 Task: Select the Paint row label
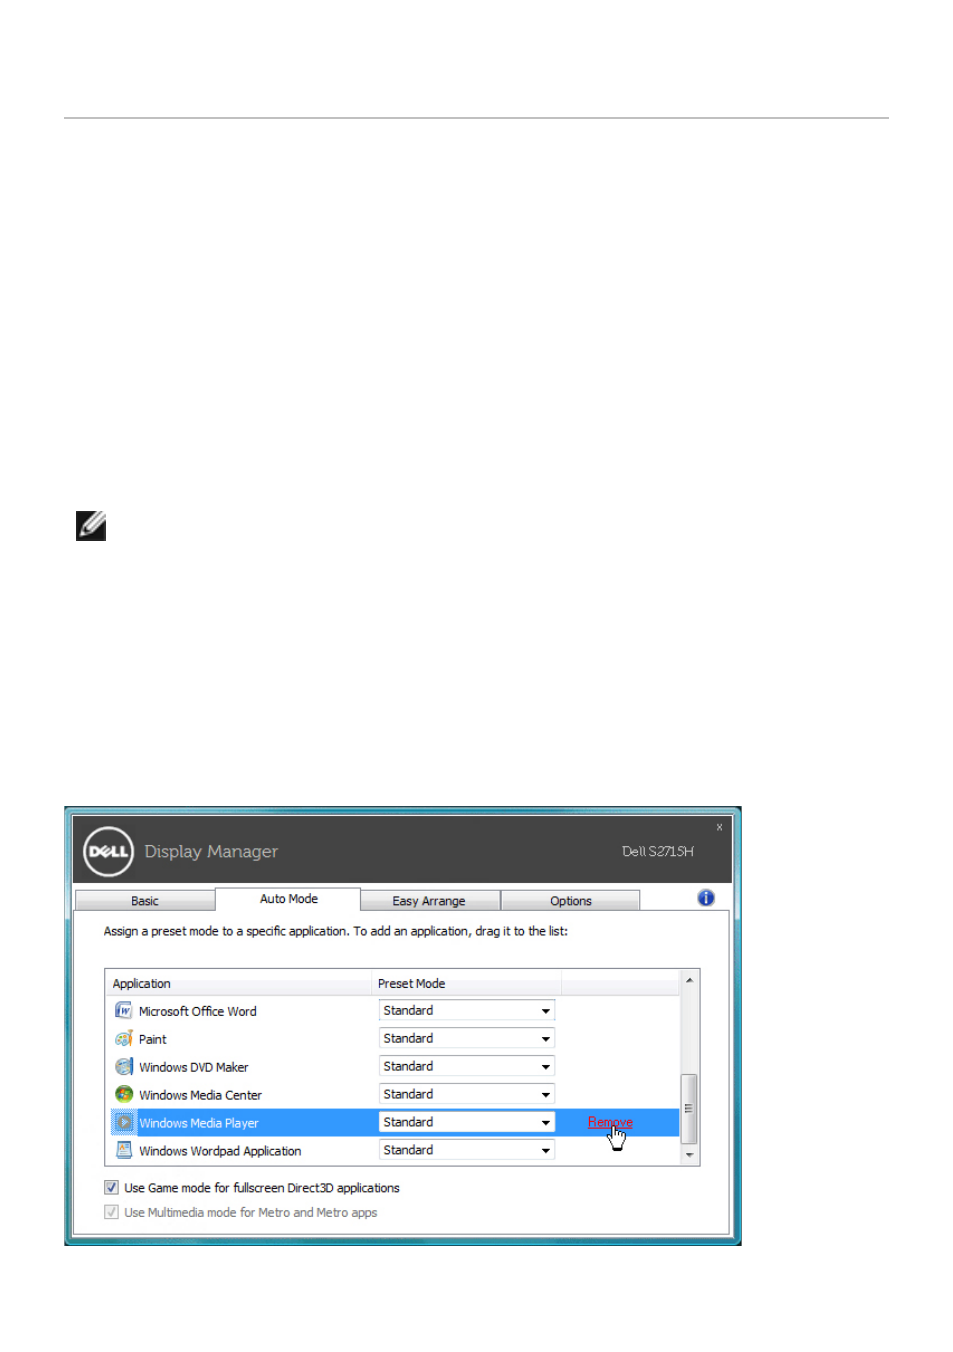[x=153, y=1039]
